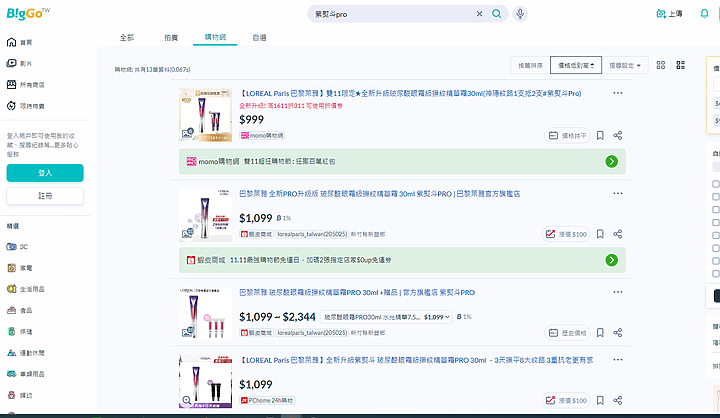
Task: Share the first $1,099 Shopee product
Action: pos(618,234)
